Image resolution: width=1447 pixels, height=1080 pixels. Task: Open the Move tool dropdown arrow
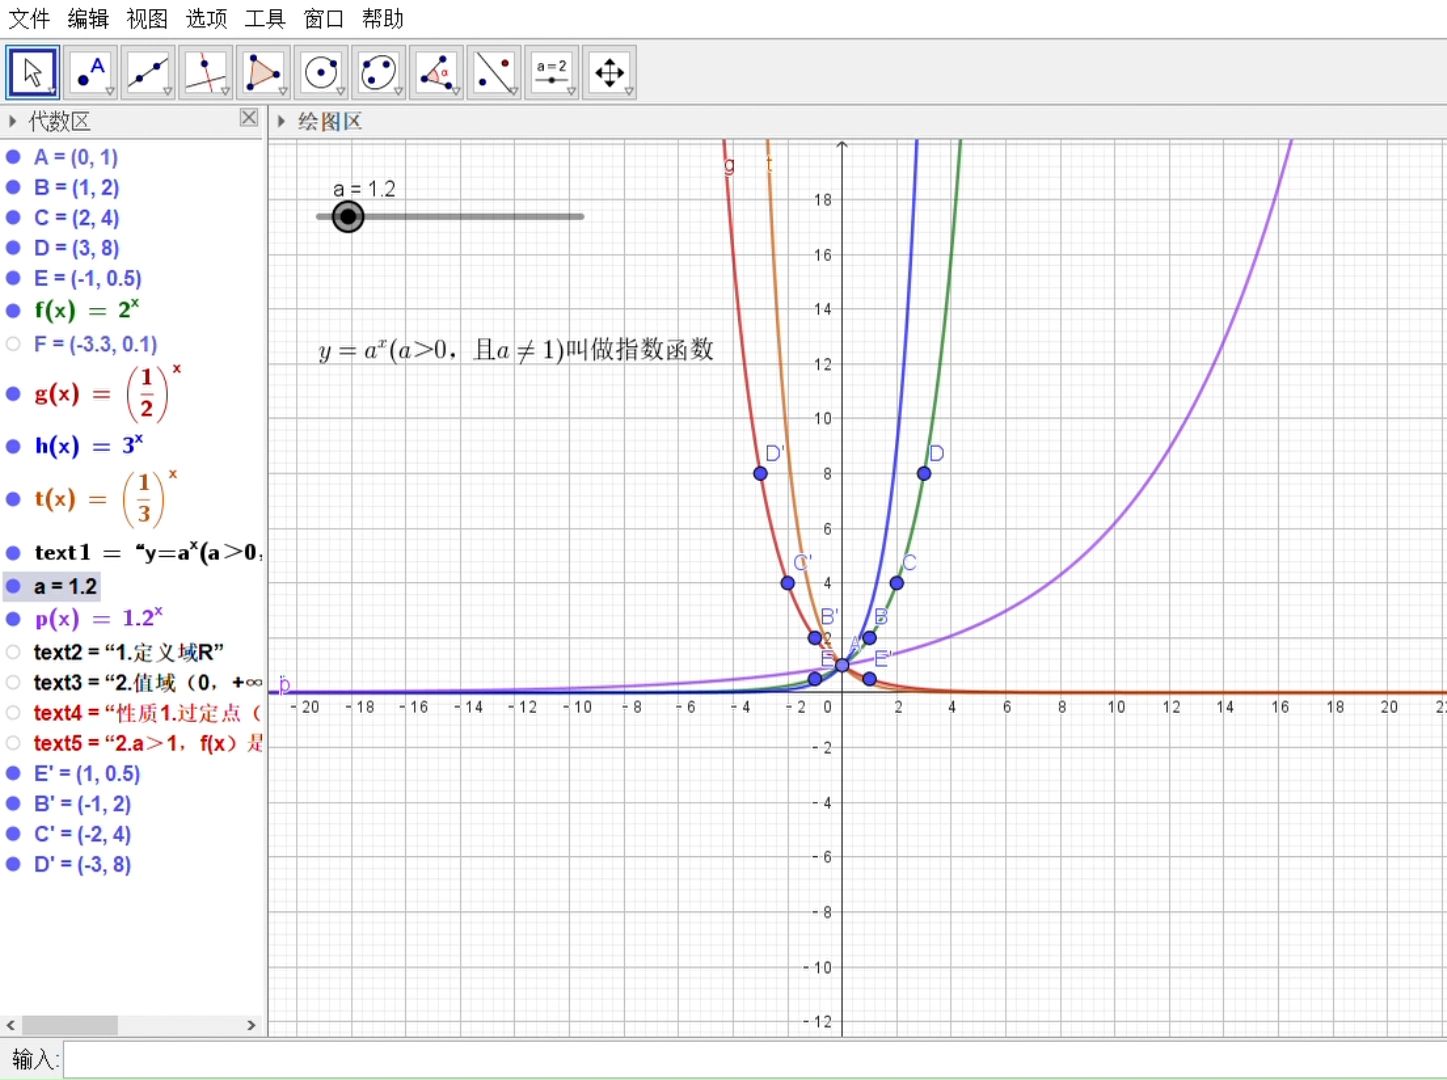[x=52, y=91]
